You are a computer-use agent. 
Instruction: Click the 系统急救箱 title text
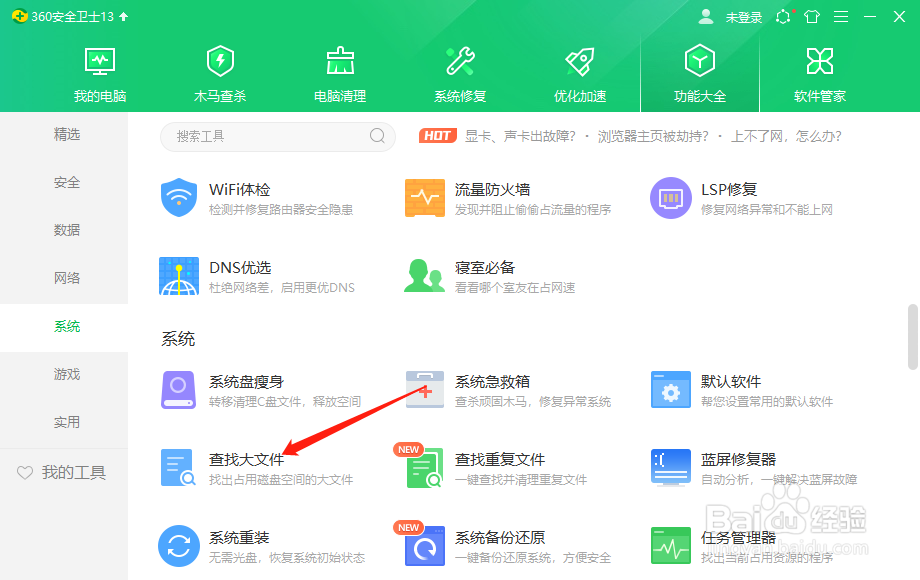492,381
